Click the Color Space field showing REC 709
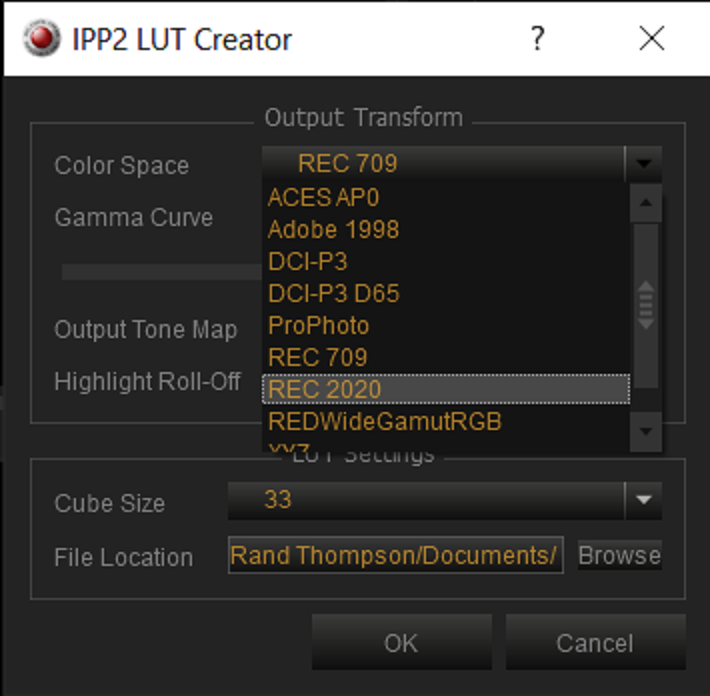This screenshot has width=710, height=696. 443,163
